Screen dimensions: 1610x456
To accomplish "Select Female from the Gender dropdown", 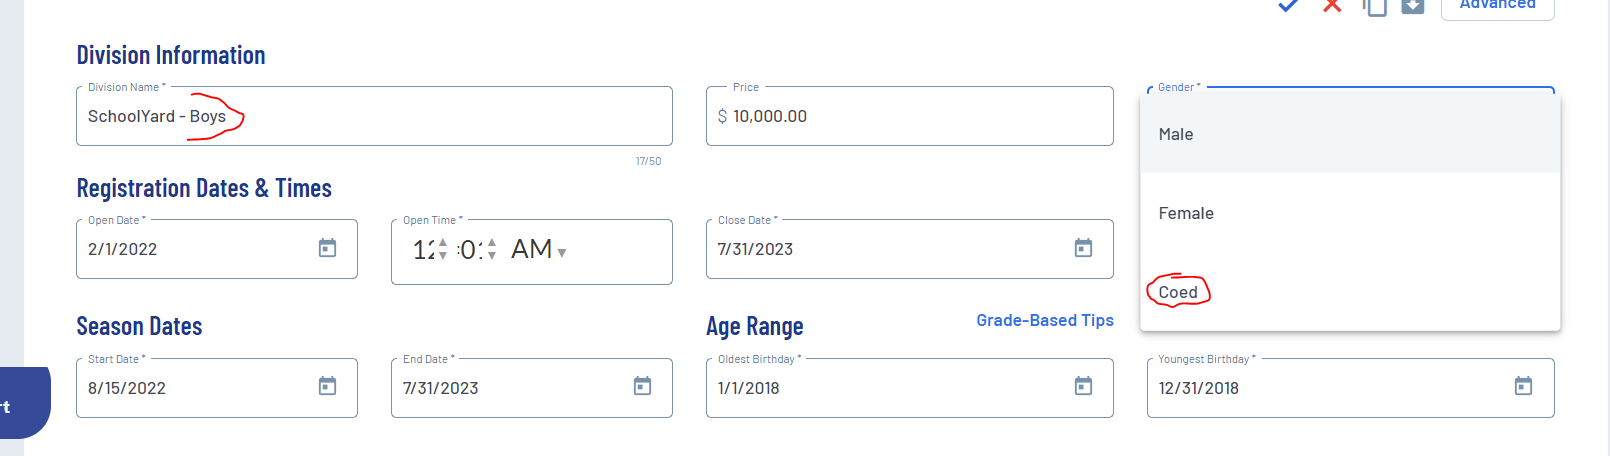I will (x=1186, y=213).
